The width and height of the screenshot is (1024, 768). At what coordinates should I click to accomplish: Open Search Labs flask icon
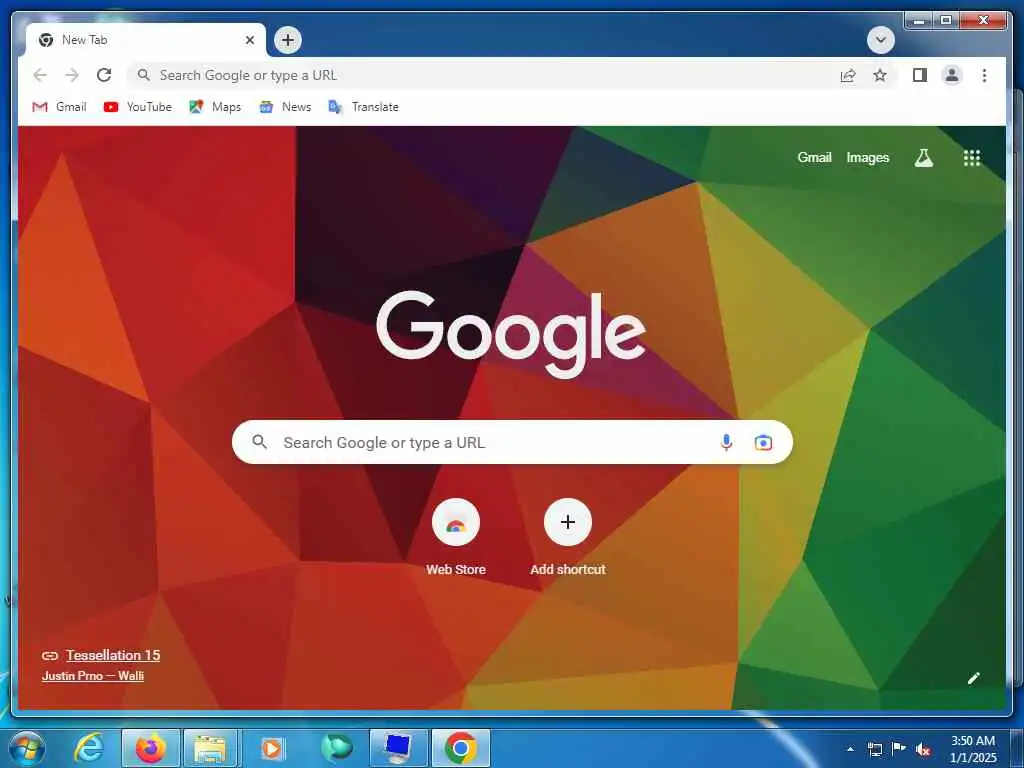click(x=923, y=157)
